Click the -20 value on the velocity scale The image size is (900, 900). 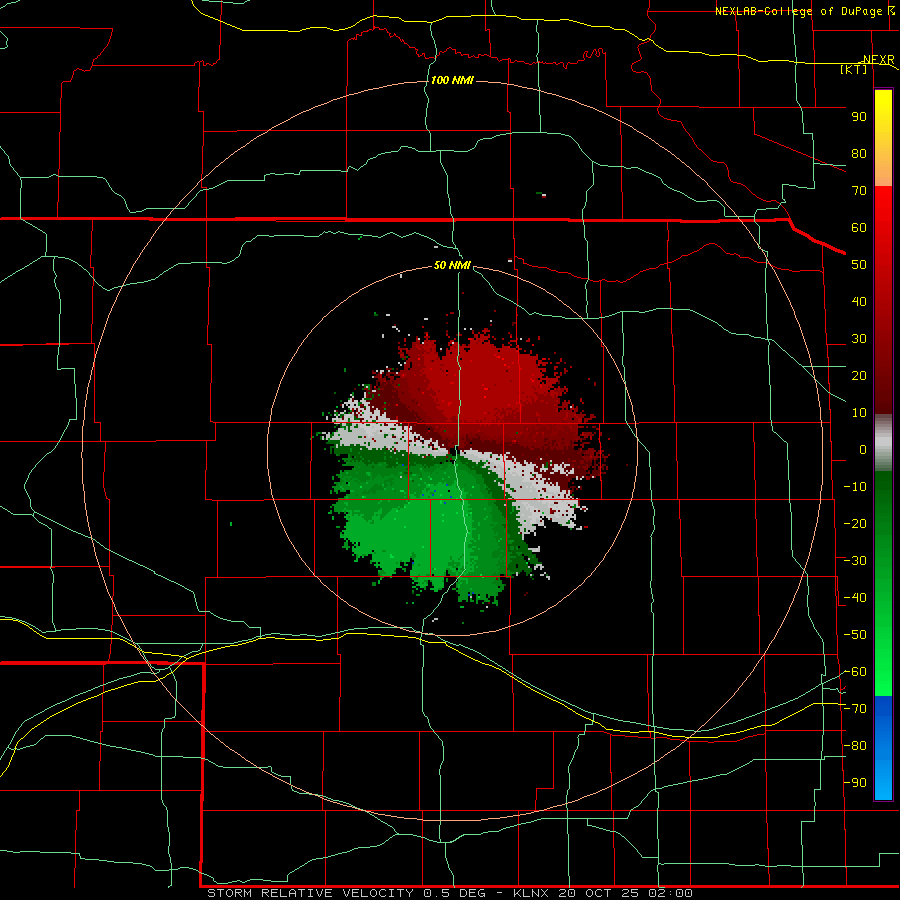(855, 523)
